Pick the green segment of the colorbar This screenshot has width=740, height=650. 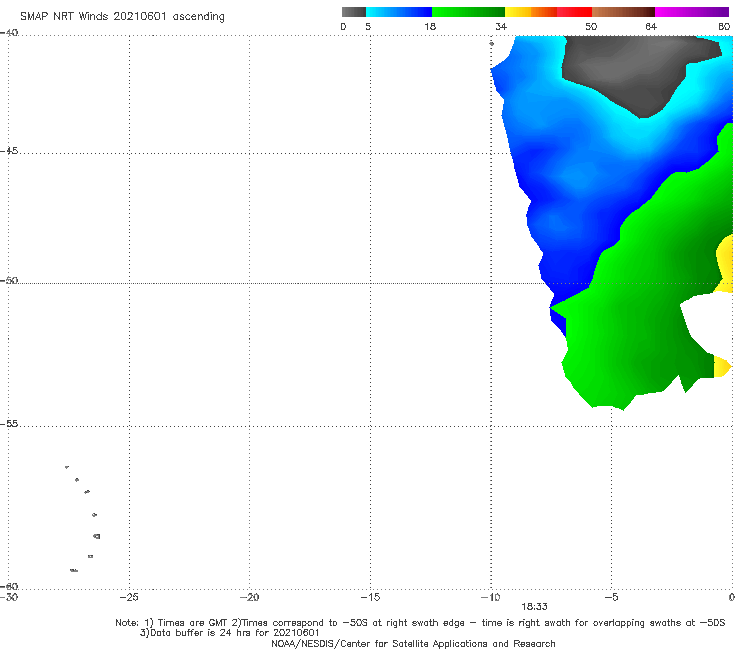tap(468, 12)
